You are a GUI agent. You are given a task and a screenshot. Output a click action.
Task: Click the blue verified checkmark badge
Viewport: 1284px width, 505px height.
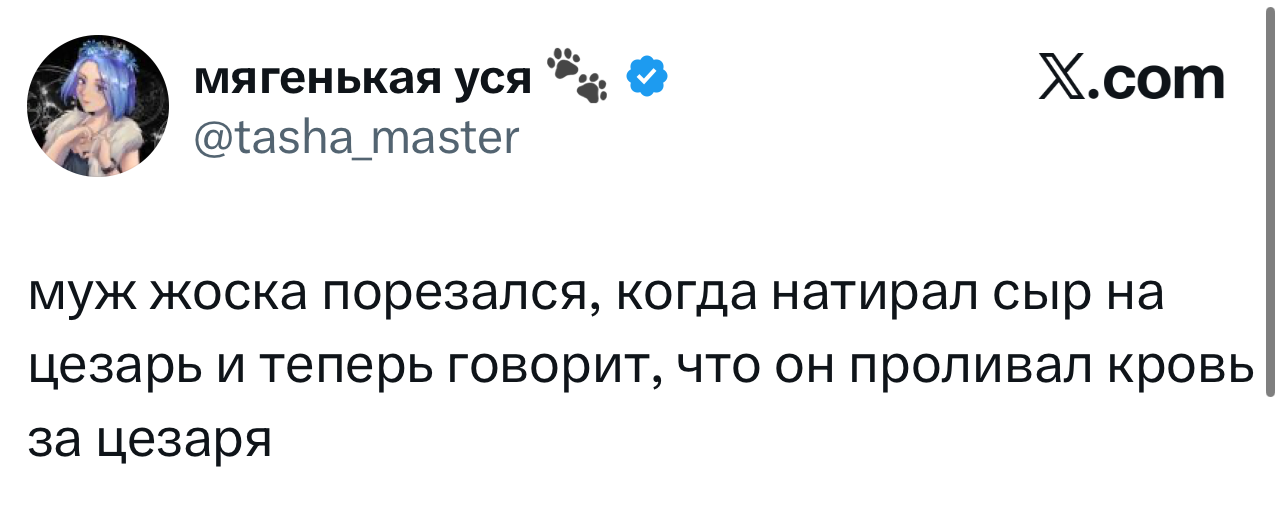pos(647,77)
